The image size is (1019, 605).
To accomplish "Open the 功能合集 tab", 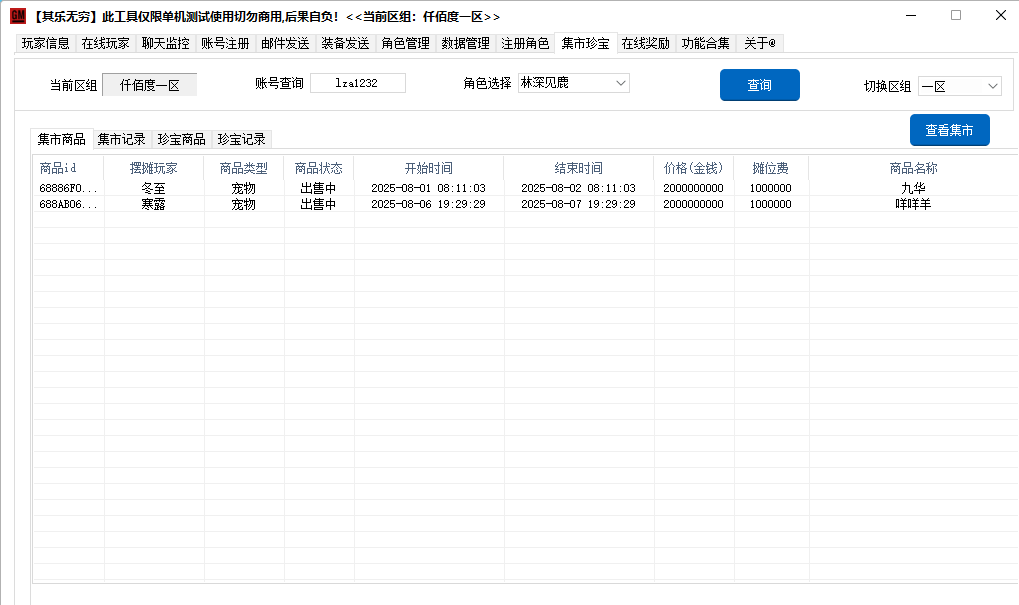I will (706, 43).
